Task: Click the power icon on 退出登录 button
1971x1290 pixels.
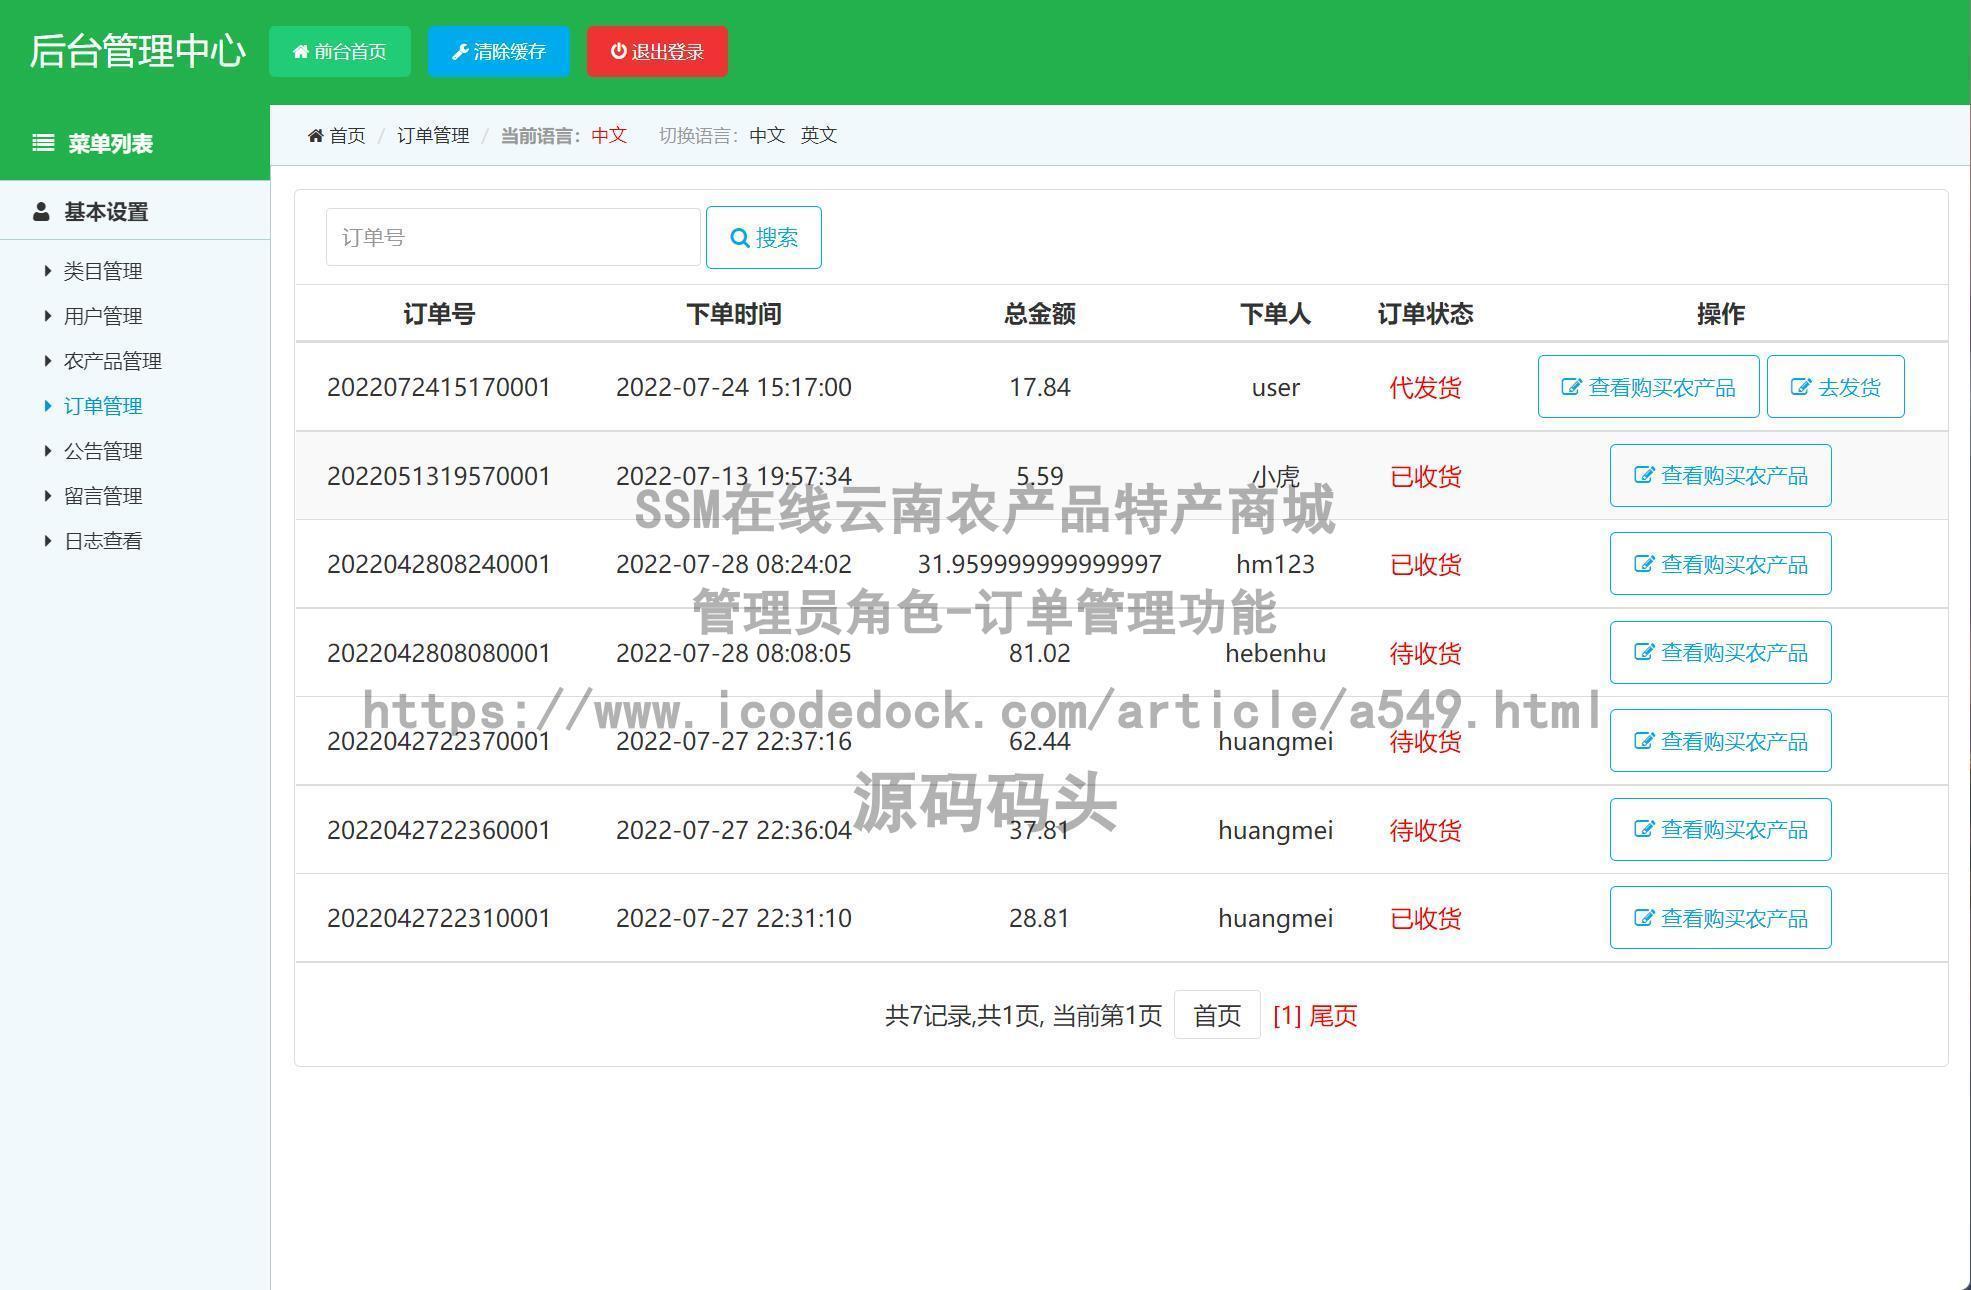Action: pyautogui.click(x=618, y=51)
